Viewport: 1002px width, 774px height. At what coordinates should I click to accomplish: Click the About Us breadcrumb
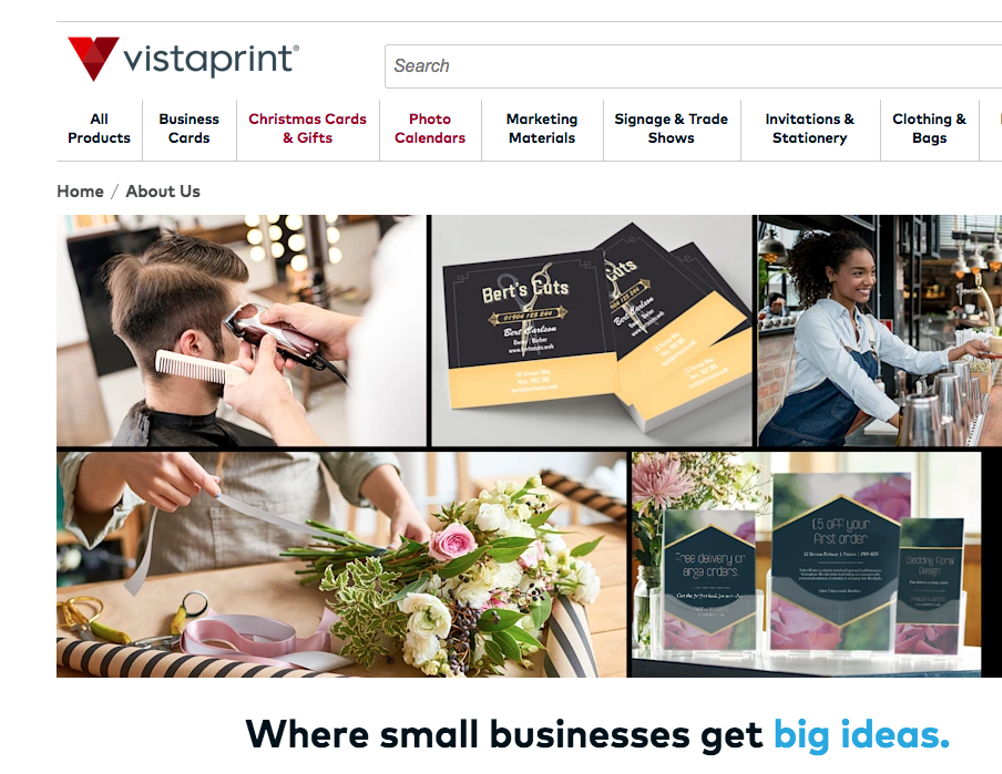pyautogui.click(x=163, y=191)
